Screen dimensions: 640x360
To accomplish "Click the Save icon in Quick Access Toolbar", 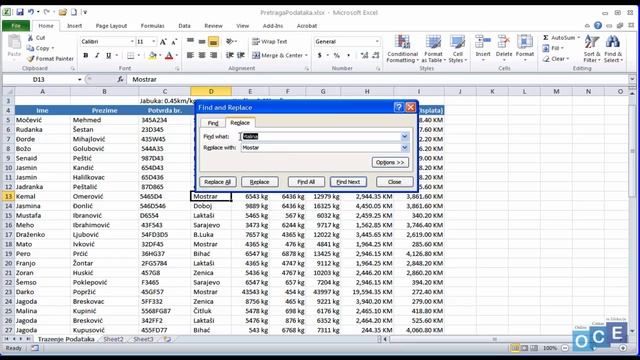I will [x=20, y=12].
